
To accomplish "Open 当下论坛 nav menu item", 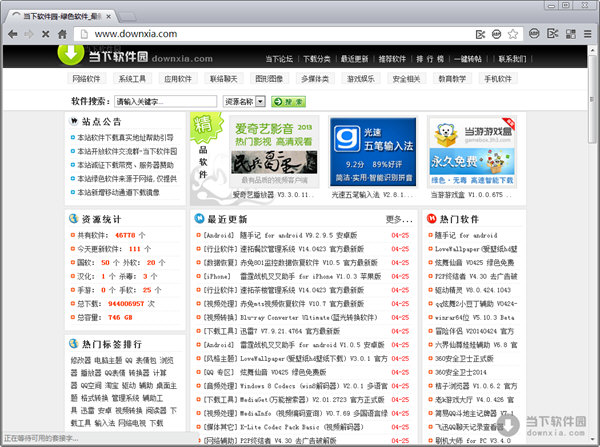I will point(279,59).
